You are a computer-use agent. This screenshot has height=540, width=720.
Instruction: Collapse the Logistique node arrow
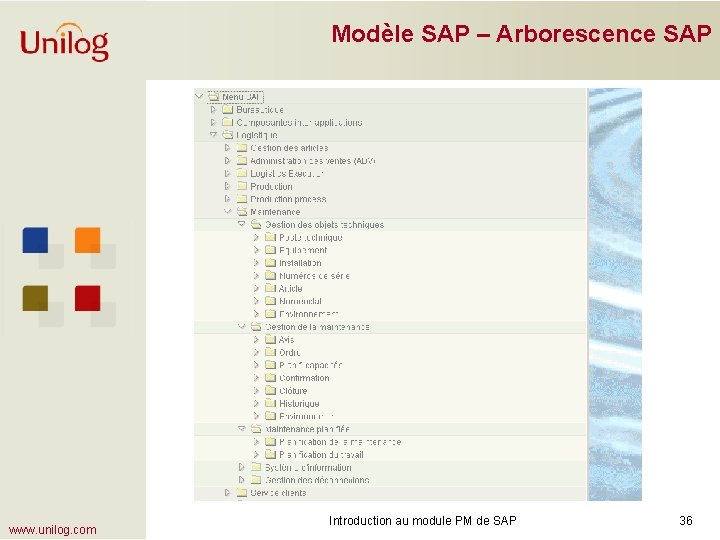point(213,135)
